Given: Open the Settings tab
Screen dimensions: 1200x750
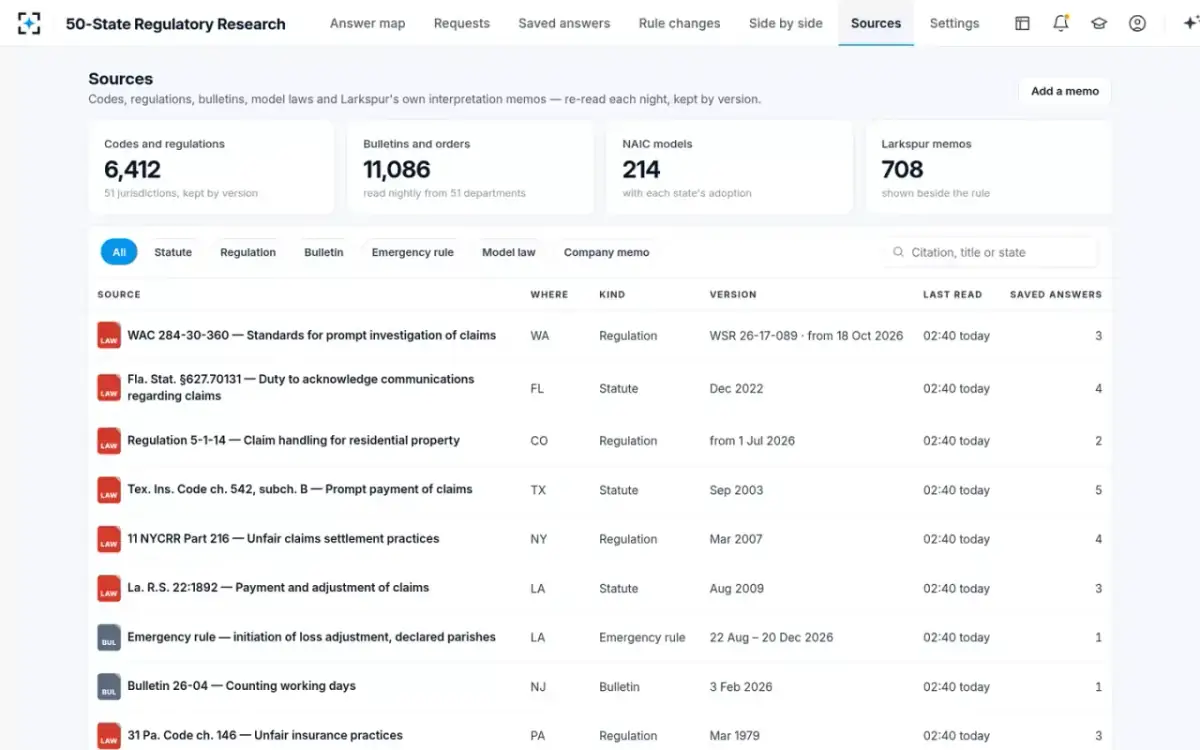Looking at the screenshot, I should pos(954,23).
